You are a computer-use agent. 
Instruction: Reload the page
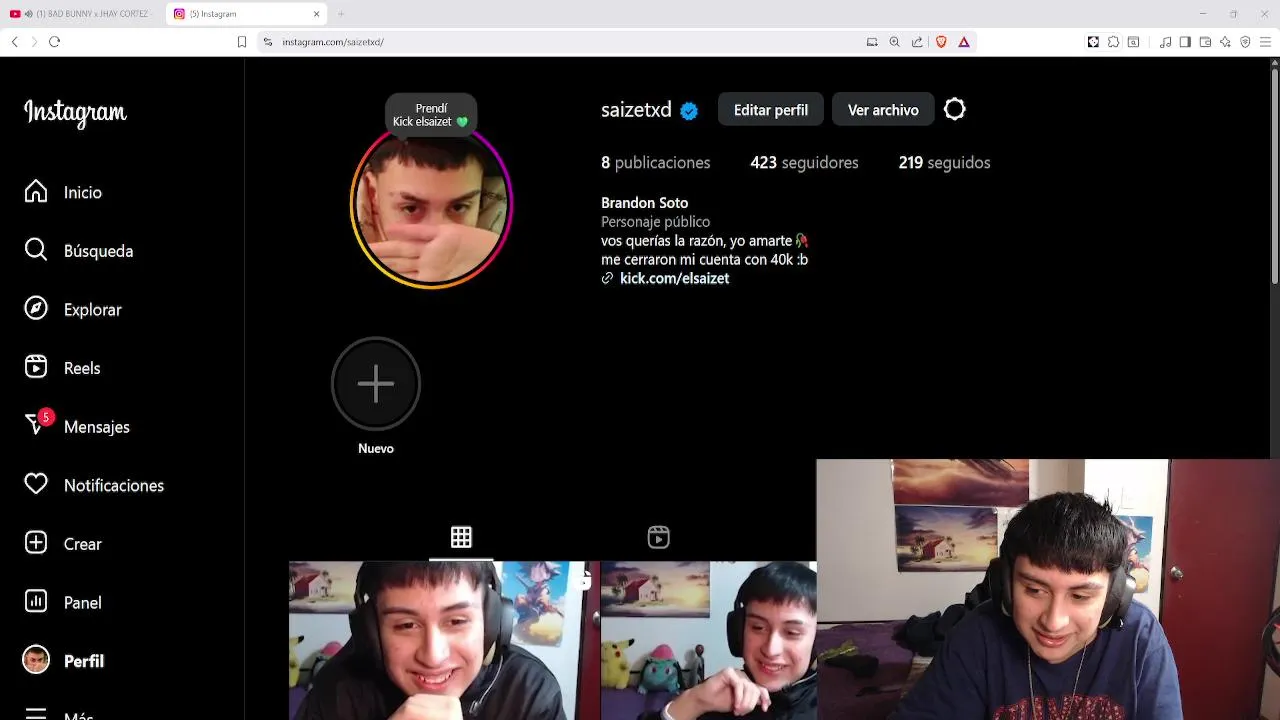[55, 42]
